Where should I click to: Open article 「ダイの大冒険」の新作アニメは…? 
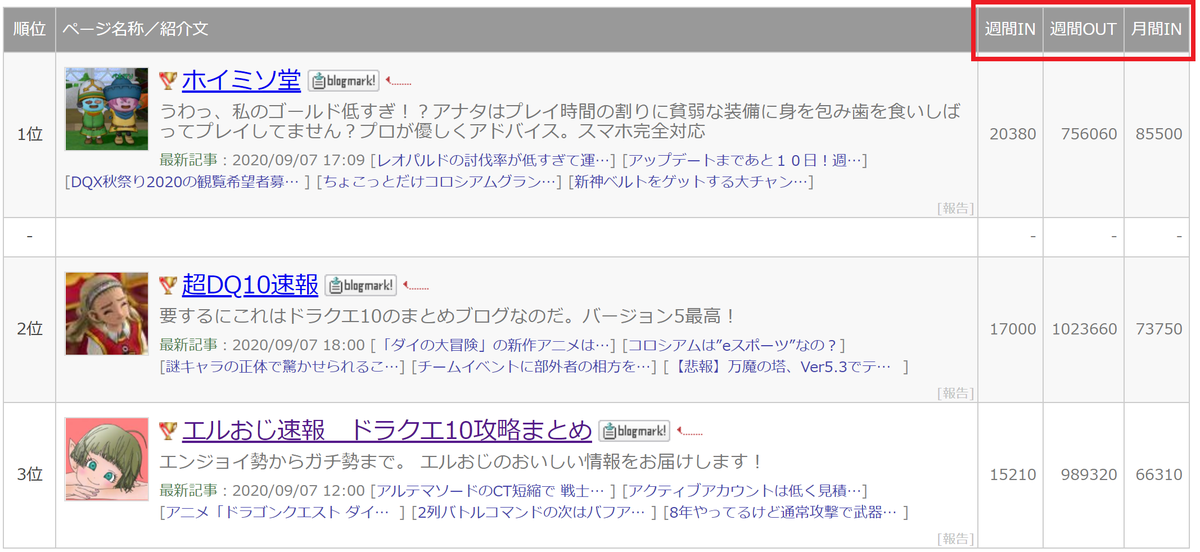pyautogui.click(x=493, y=345)
